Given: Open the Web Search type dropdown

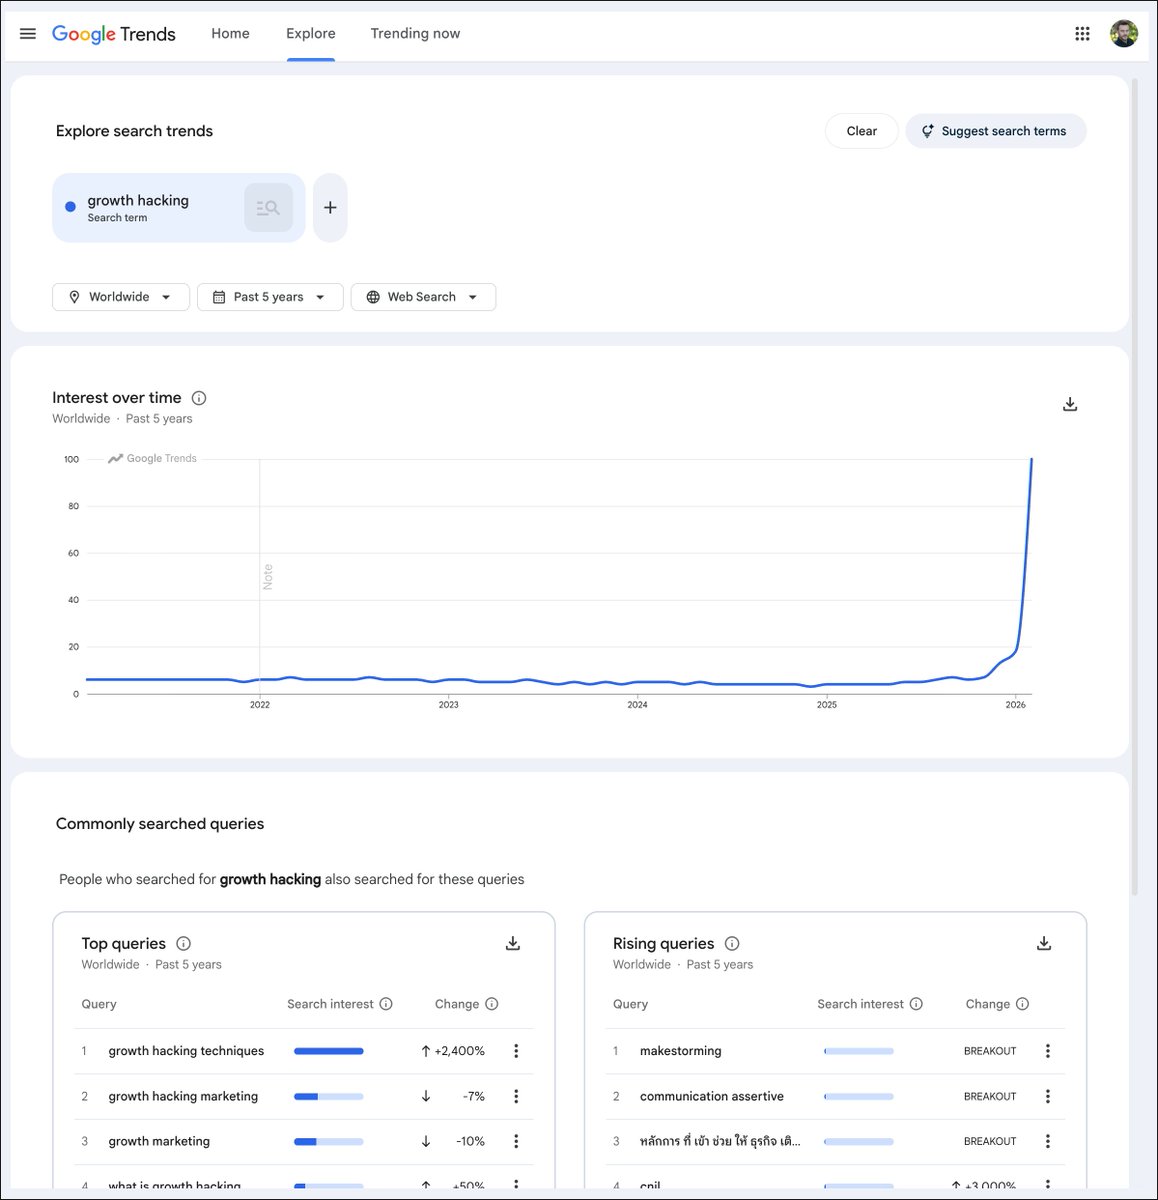Looking at the screenshot, I should 423,297.
